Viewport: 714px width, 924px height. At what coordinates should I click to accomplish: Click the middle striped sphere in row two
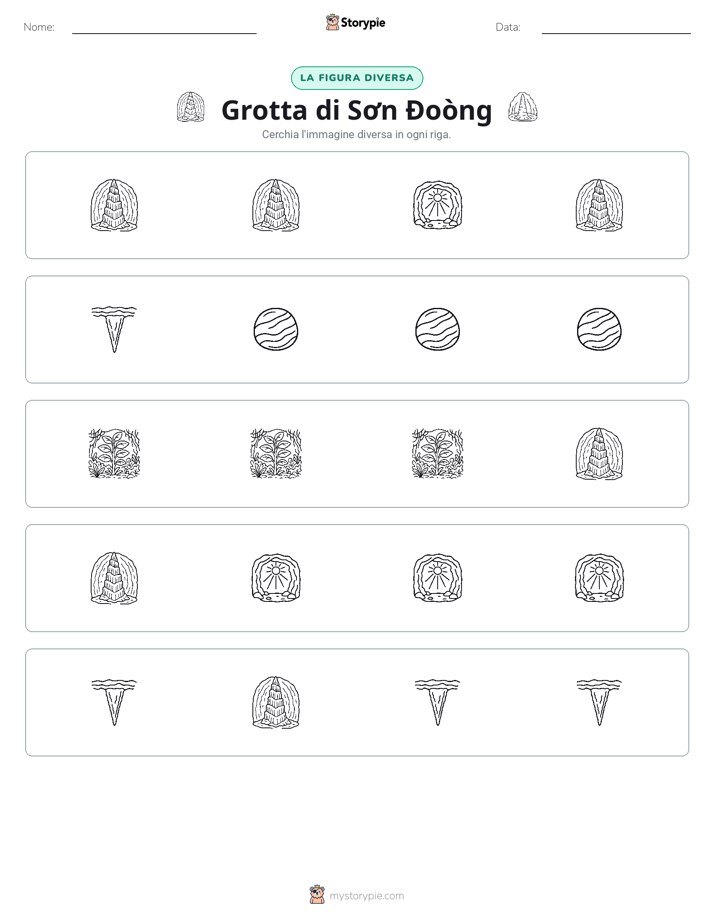437,329
